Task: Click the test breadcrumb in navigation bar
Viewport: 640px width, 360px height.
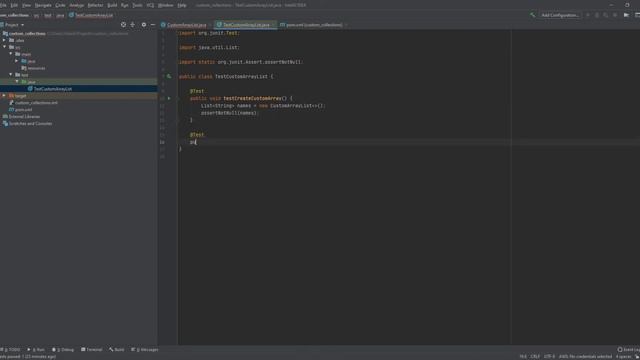Action: [48, 15]
